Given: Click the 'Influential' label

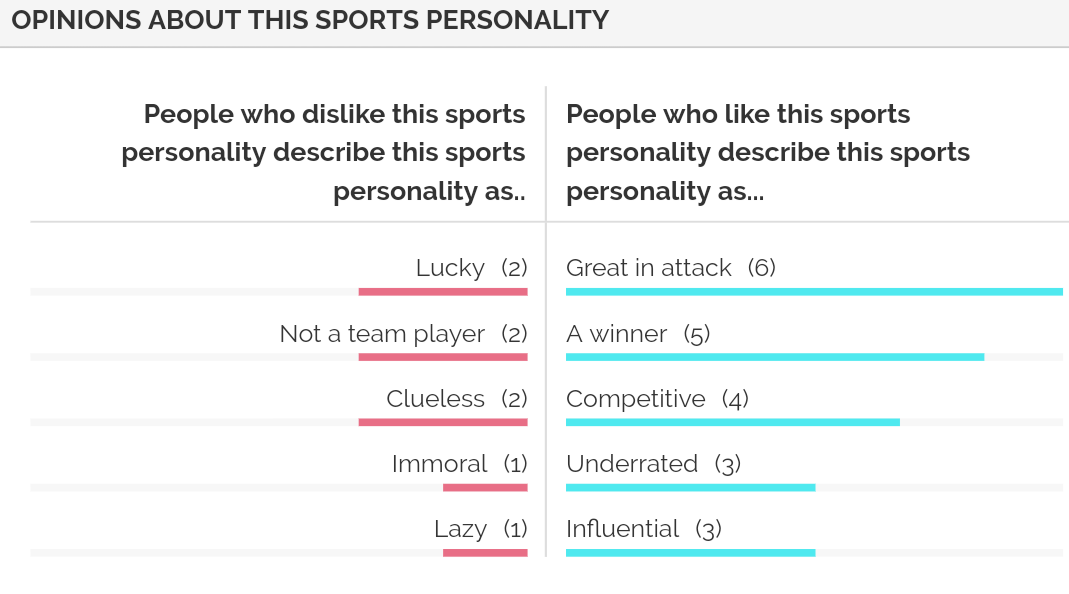Looking at the screenshot, I should click(x=622, y=529).
